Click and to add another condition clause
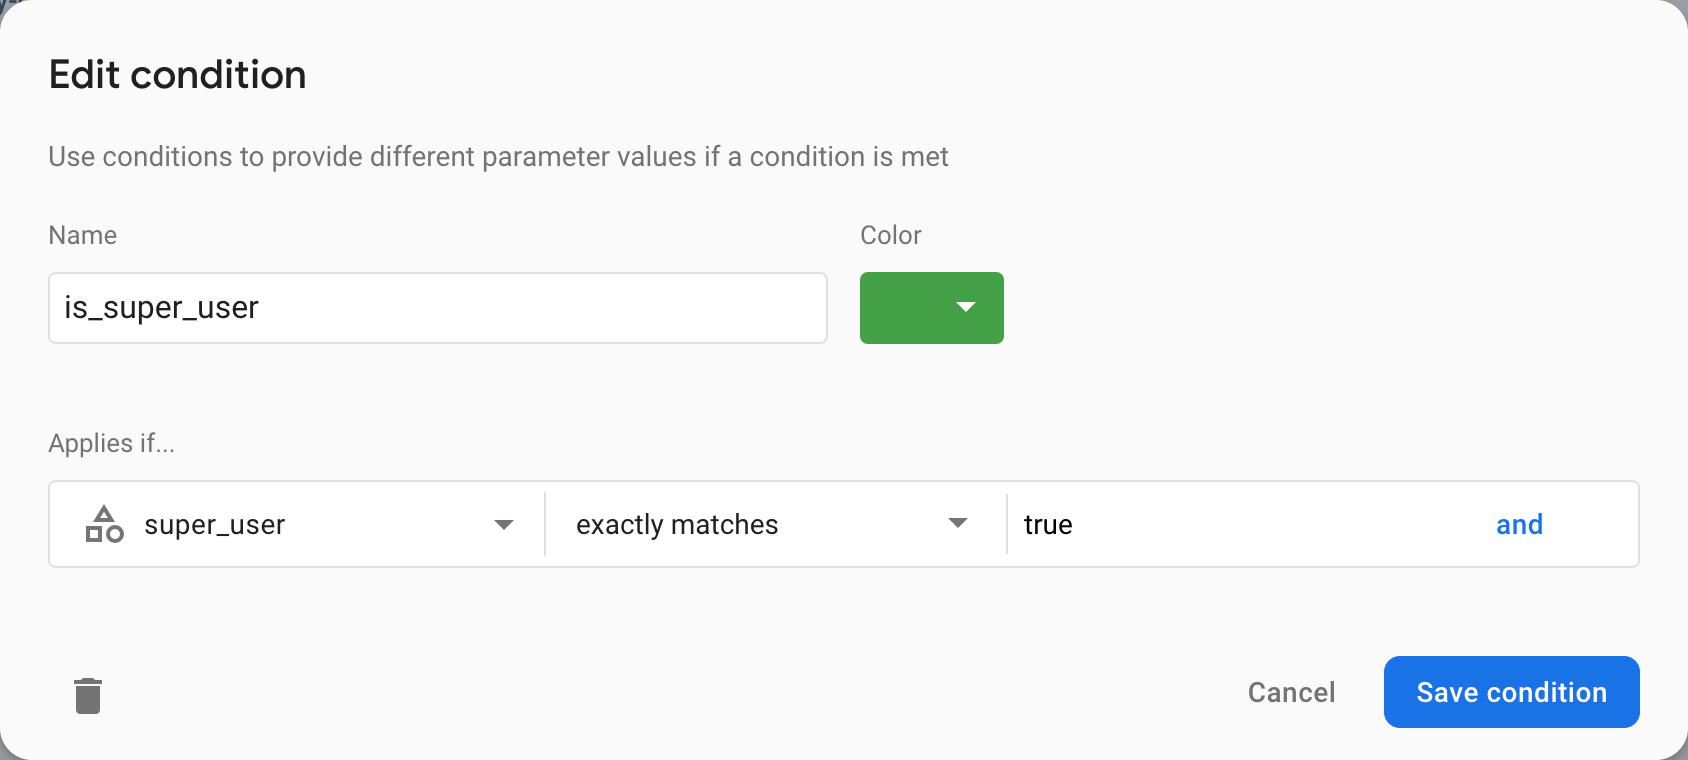The width and height of the screenshot is (1688, 760). (x=1519, y=524)
